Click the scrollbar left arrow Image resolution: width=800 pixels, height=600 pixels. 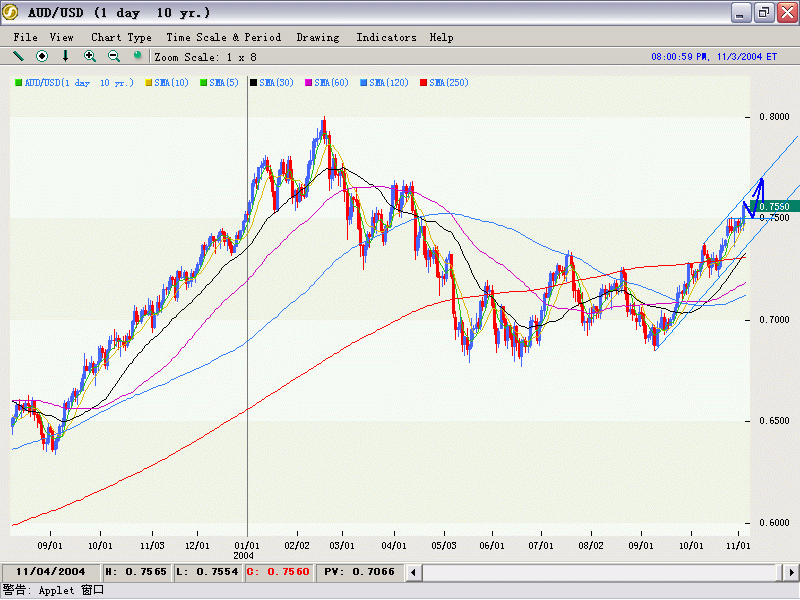pyautogui.click(x=413, y=572)
